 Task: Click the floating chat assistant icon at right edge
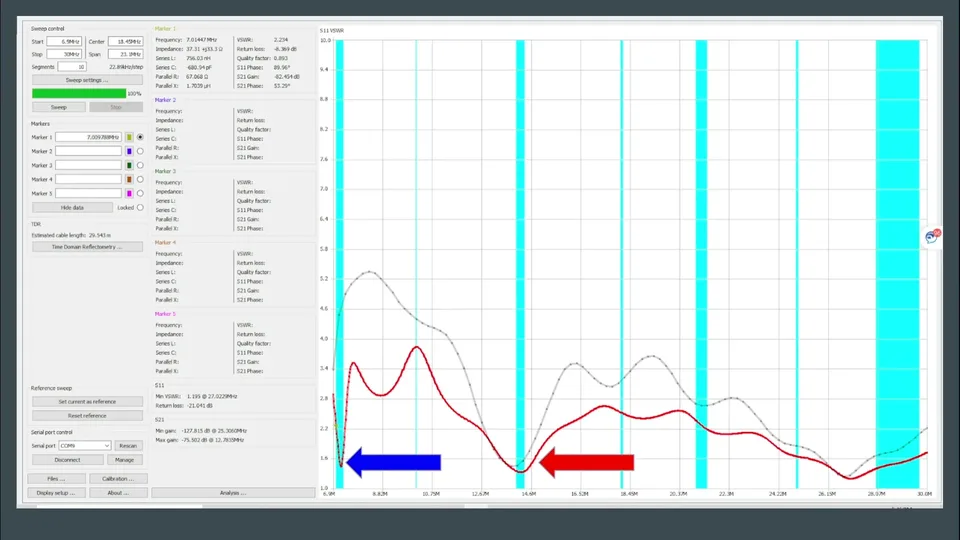click(932, 236)
